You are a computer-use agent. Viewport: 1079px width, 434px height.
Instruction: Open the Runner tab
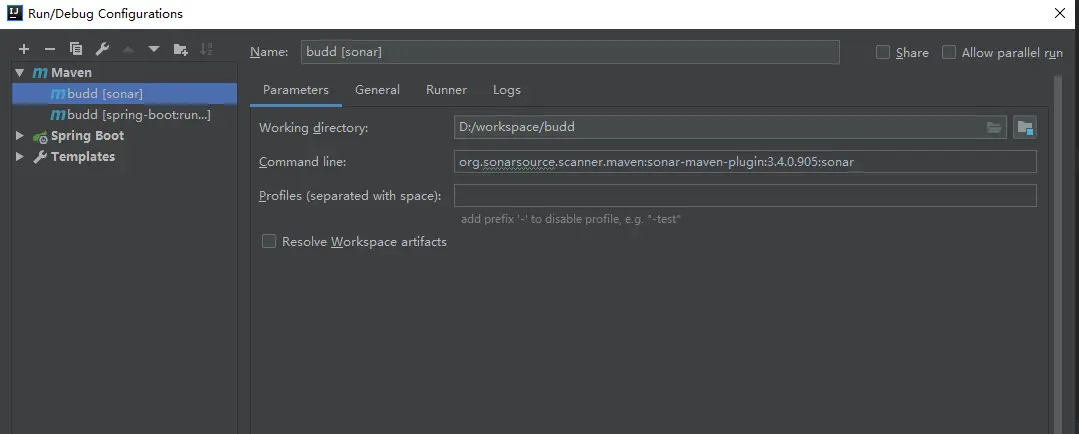(446, 90)
